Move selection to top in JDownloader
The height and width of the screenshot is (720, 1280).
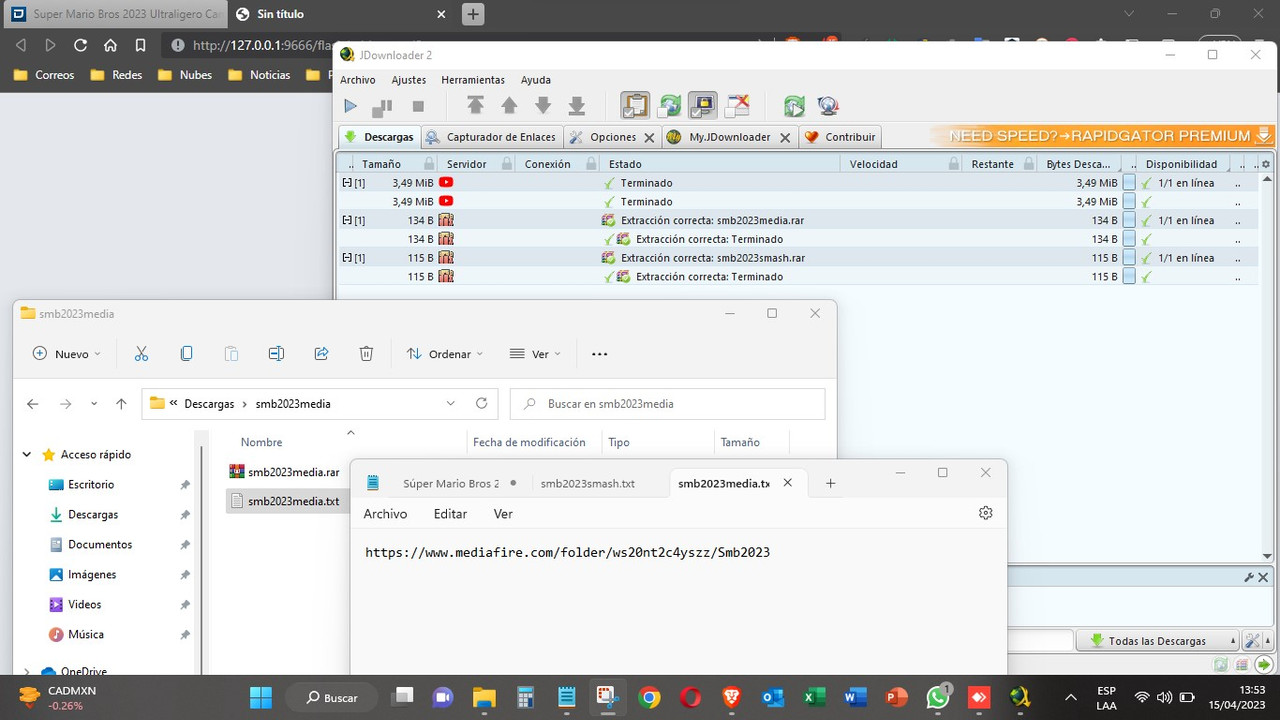coord(475,106)
